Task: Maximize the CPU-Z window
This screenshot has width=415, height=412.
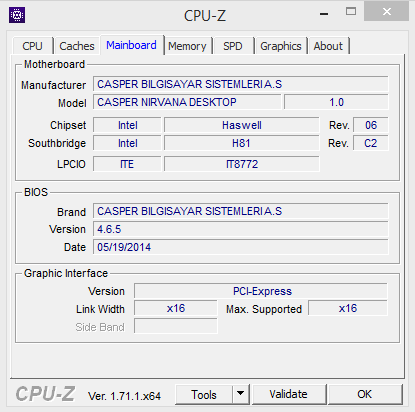Action: tap(351, 12)
